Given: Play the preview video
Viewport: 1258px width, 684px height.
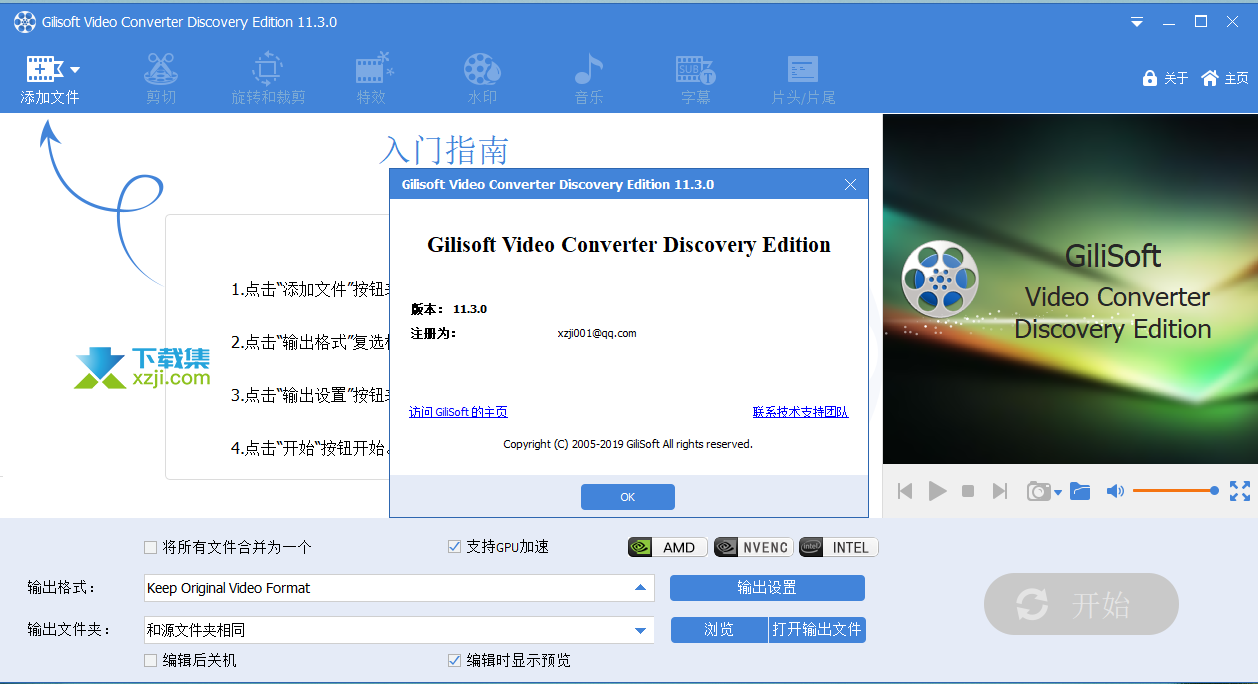Looking at the screenshot, I should click(937, 491).
